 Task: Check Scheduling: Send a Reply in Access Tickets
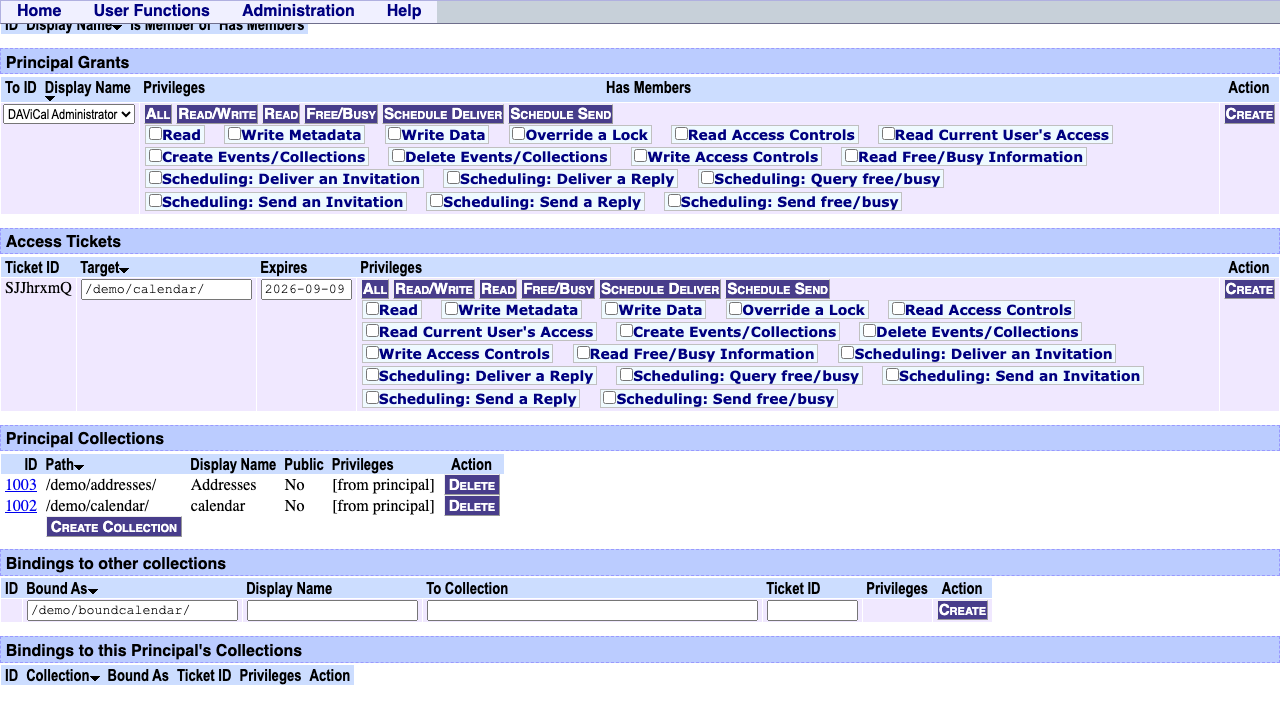[372, 397]
